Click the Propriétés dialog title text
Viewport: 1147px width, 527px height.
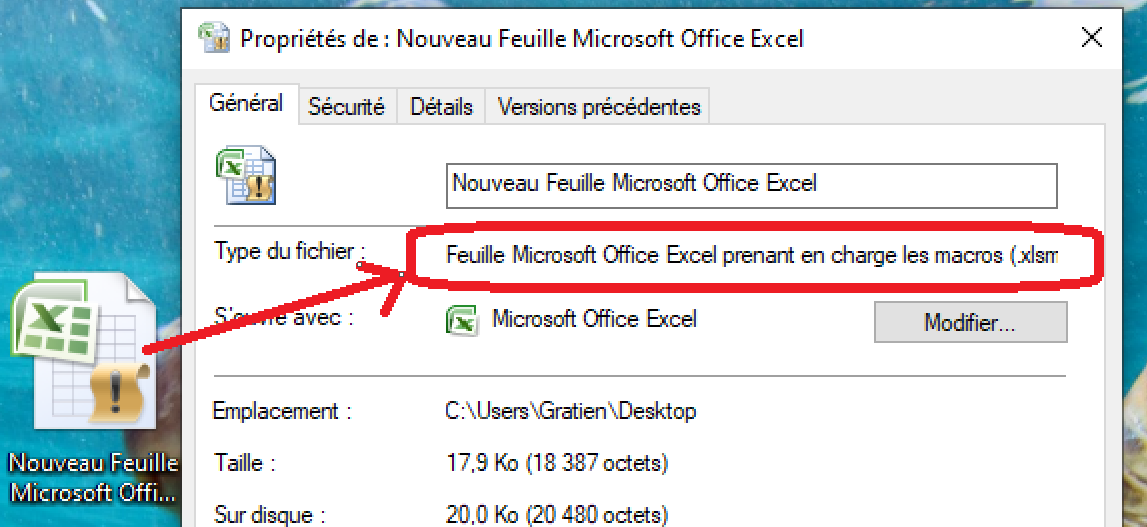(x=520, y=39)
